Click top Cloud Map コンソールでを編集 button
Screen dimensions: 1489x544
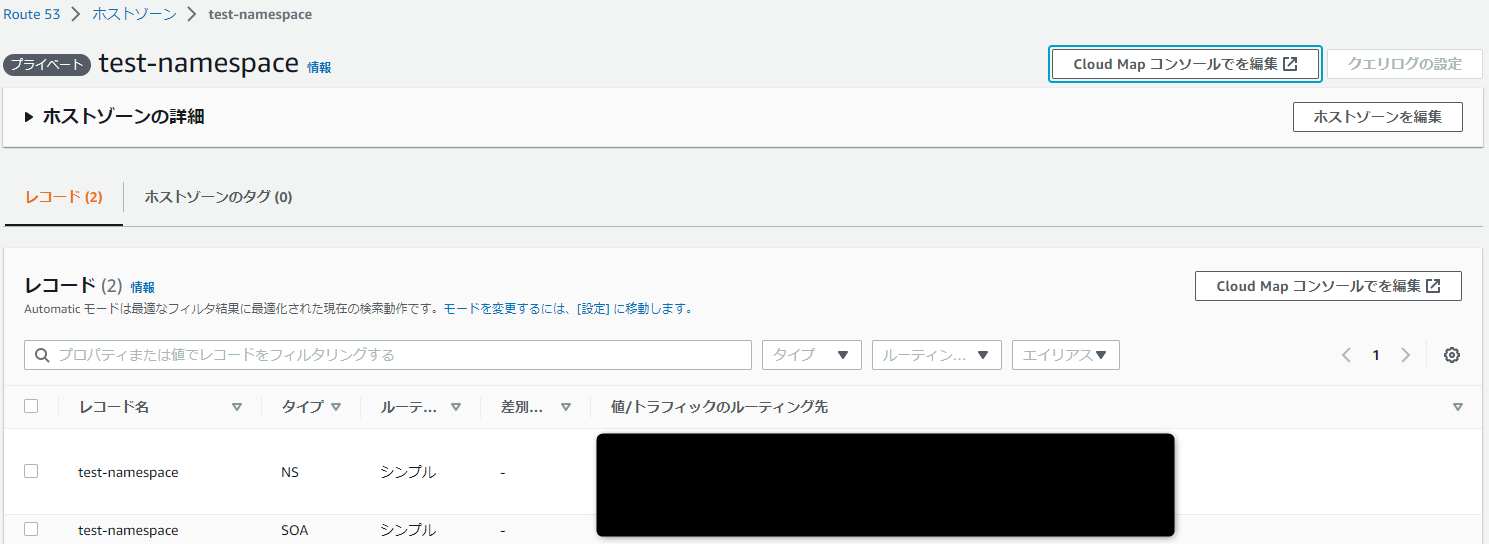1185,64
